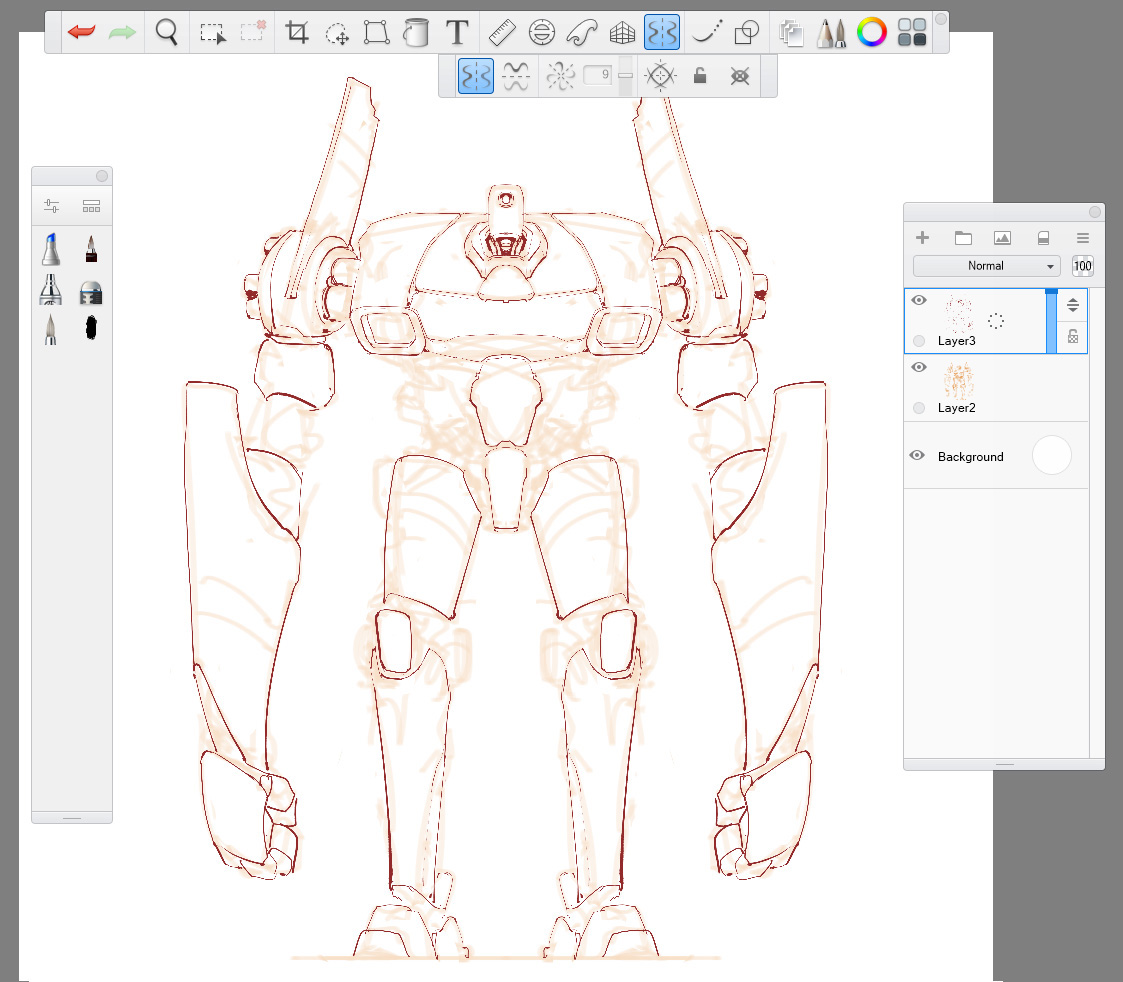Pick the Flood Fill bucket tool
Viewport: 1123px width, 982px height.
tap(416, 33)
